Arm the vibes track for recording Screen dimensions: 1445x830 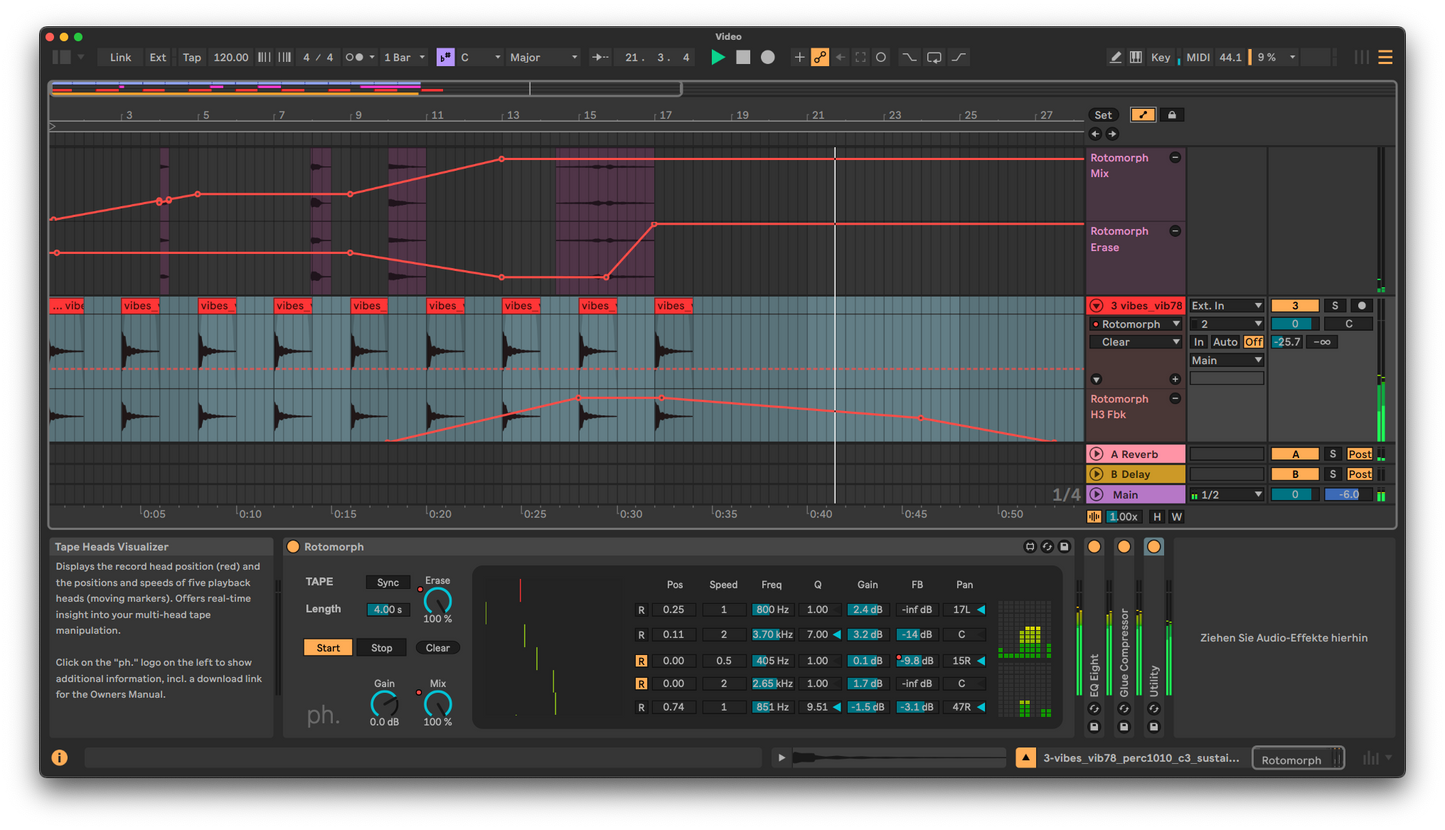1360,306
